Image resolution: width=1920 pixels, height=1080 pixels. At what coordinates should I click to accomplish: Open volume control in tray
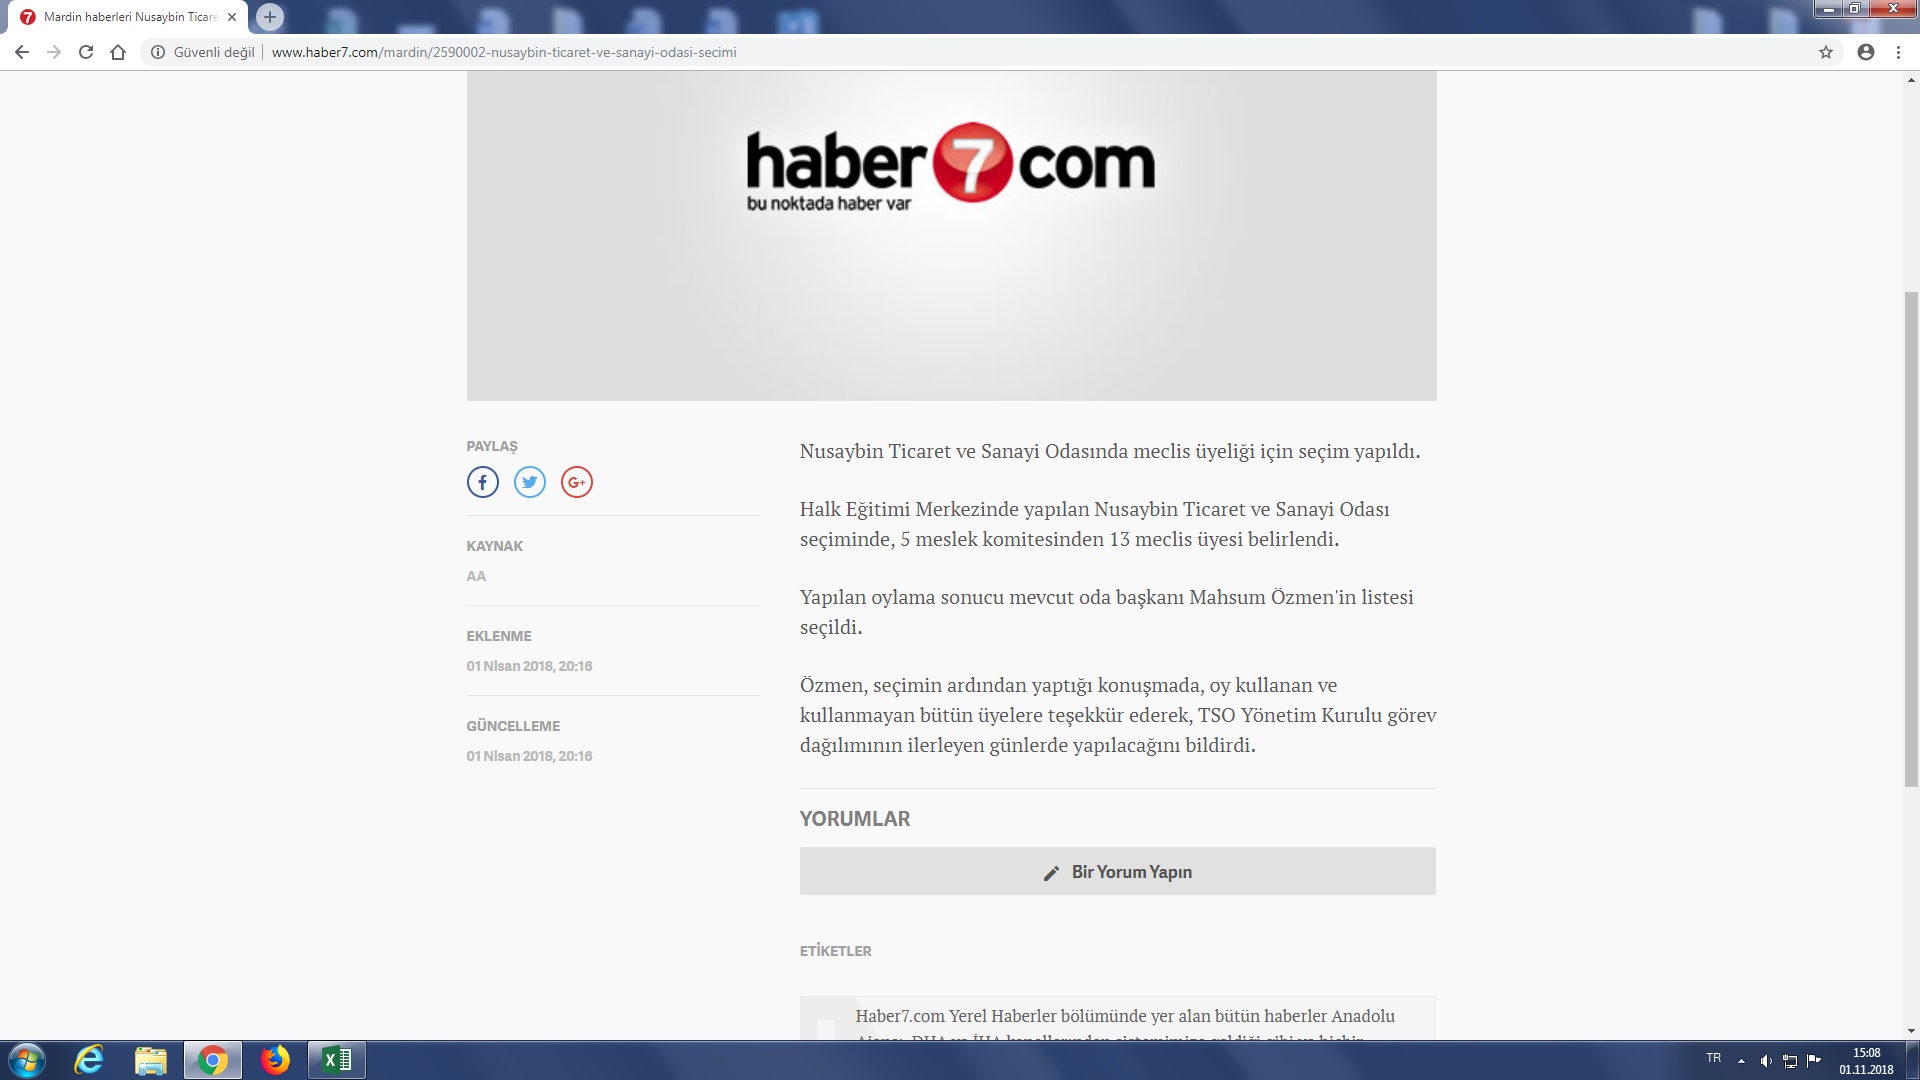point(1766,1061)
